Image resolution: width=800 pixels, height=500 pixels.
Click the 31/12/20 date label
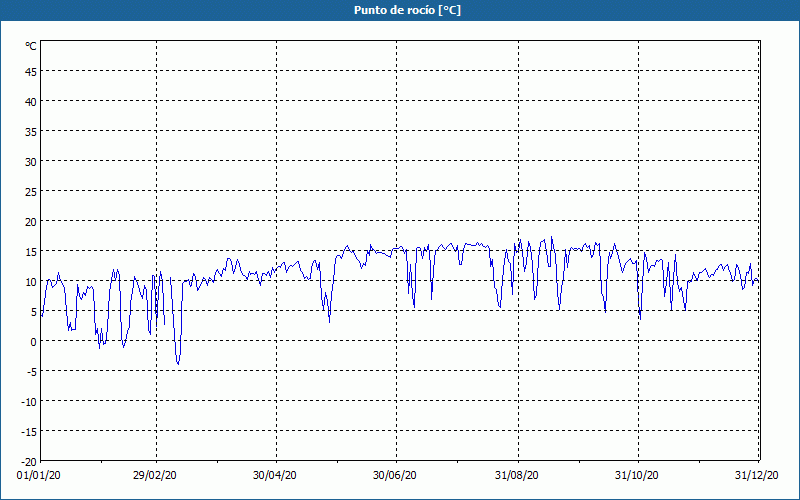757,475
